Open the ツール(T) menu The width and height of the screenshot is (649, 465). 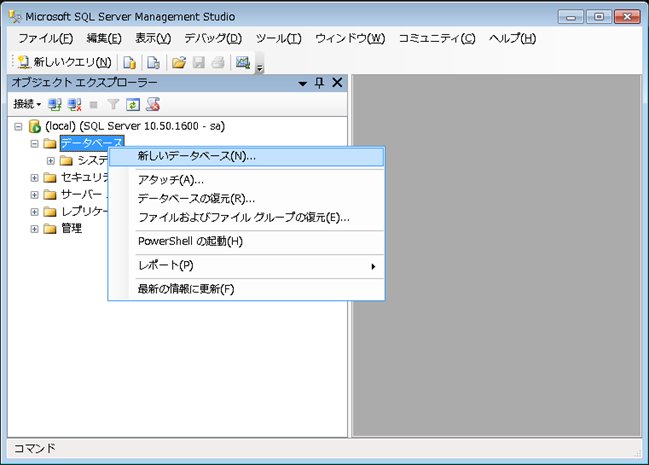click(x=279, y=39)
